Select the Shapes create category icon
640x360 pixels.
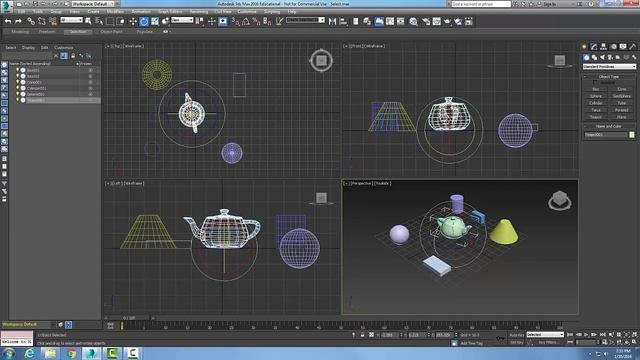(594, 57)
